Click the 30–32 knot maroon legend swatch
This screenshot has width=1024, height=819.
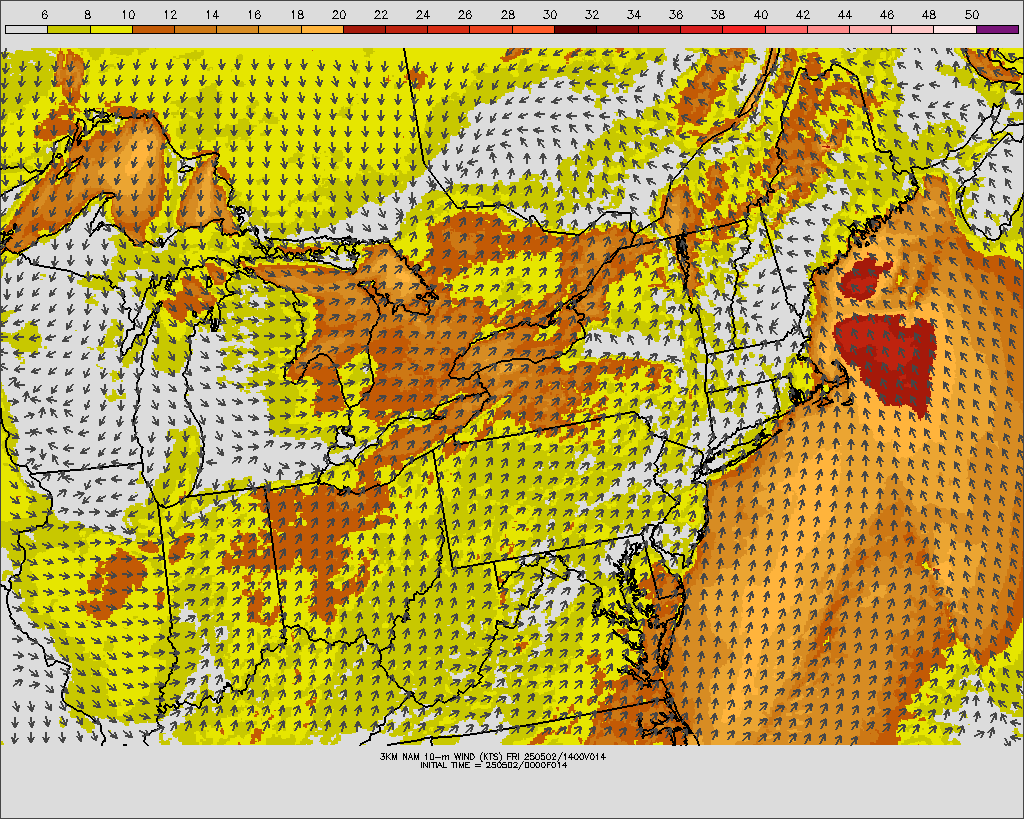click(x=575, y=29)
